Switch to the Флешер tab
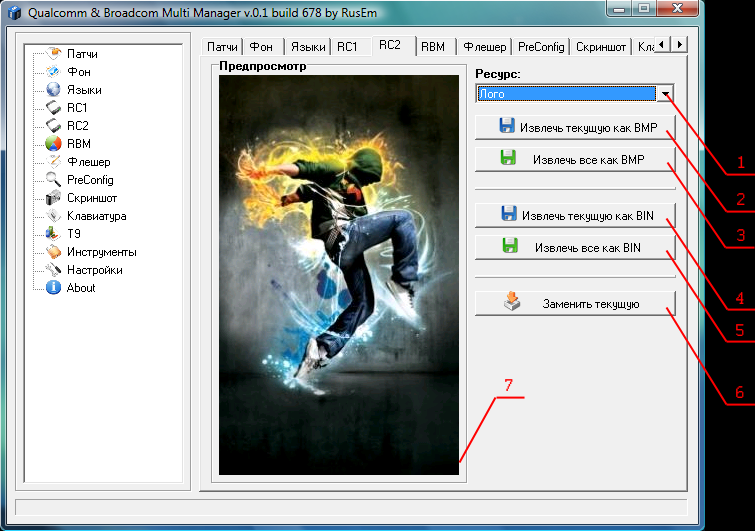This screenshot has height=531, width=755. [484, 47]
